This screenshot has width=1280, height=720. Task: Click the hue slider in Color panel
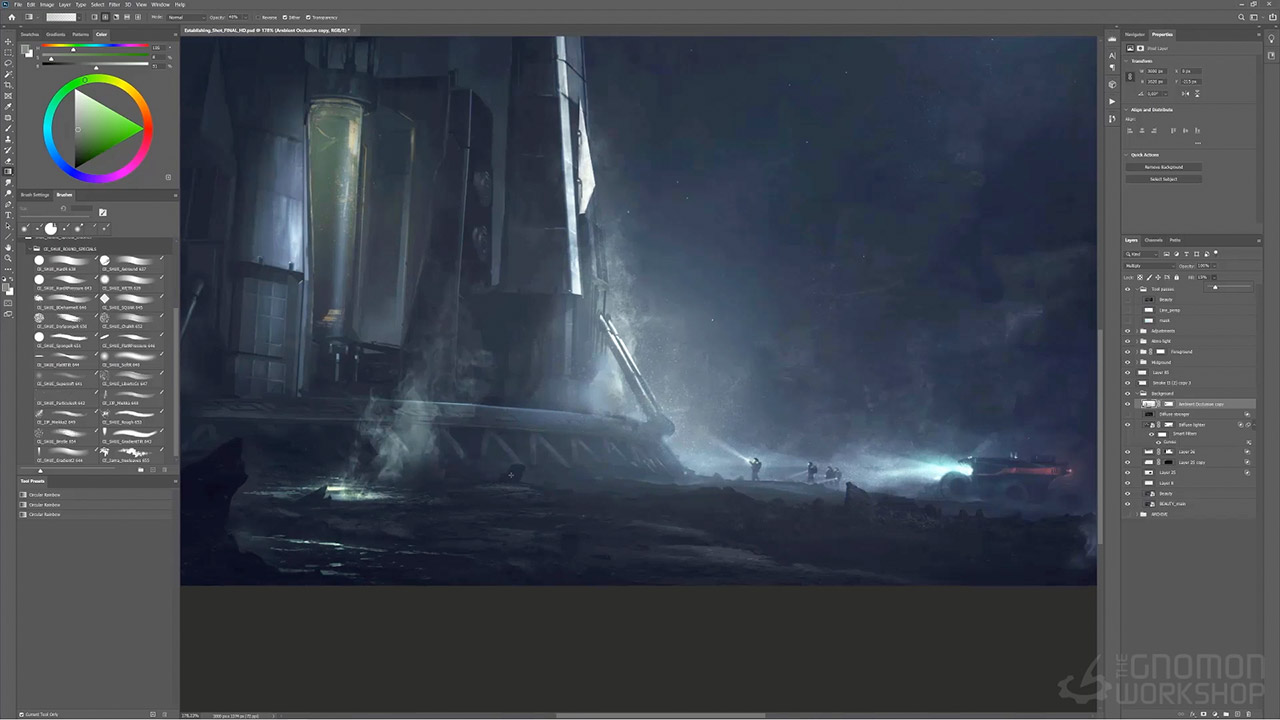pos(96,47)
